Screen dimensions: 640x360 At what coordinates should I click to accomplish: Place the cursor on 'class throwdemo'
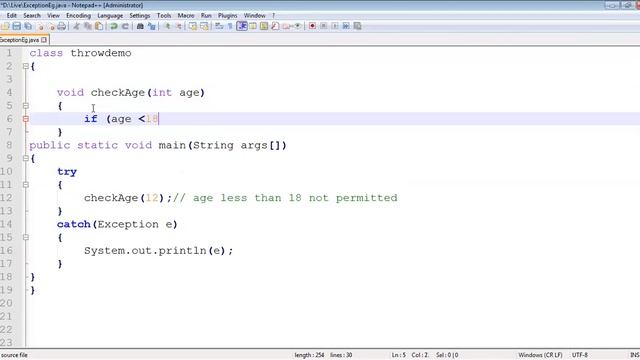pyautogui.click(x=80, y=53)
